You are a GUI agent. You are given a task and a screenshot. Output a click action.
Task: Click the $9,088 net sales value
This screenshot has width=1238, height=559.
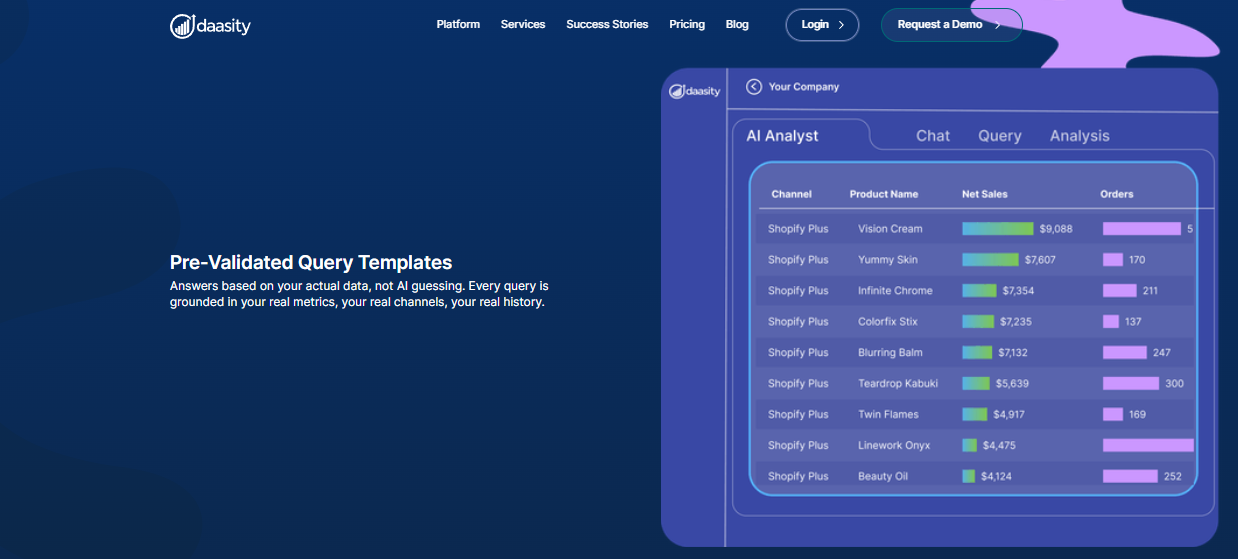pyautogui.click(x=1056, y=229)
